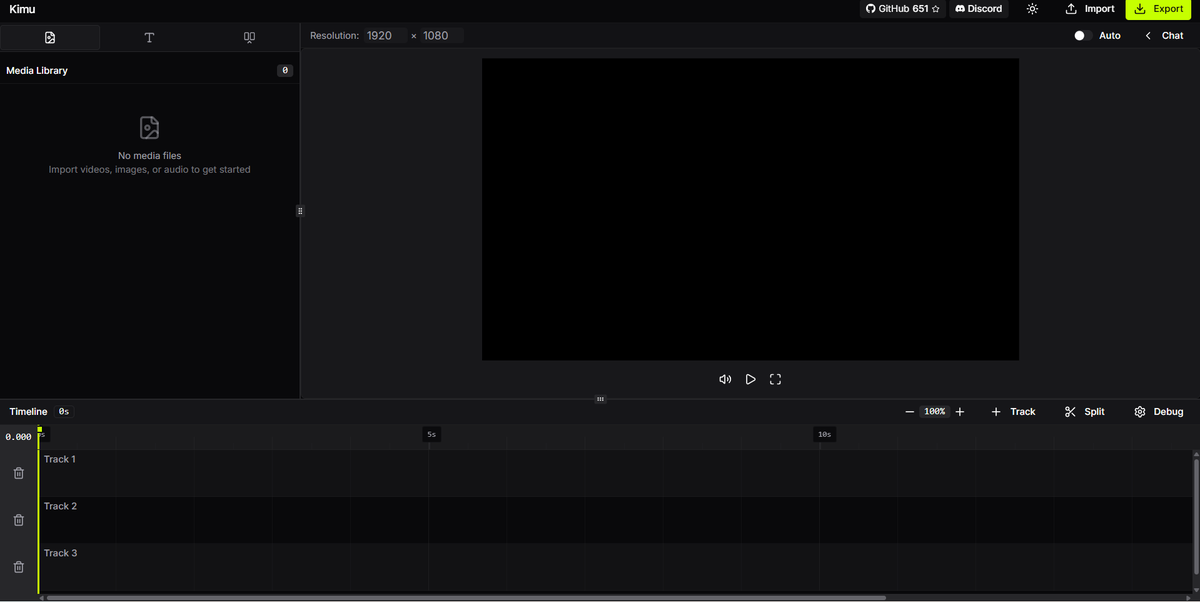Delete Track 3 with trash icon
This screenshot has height=602, width=1200.
pos(18,567)
